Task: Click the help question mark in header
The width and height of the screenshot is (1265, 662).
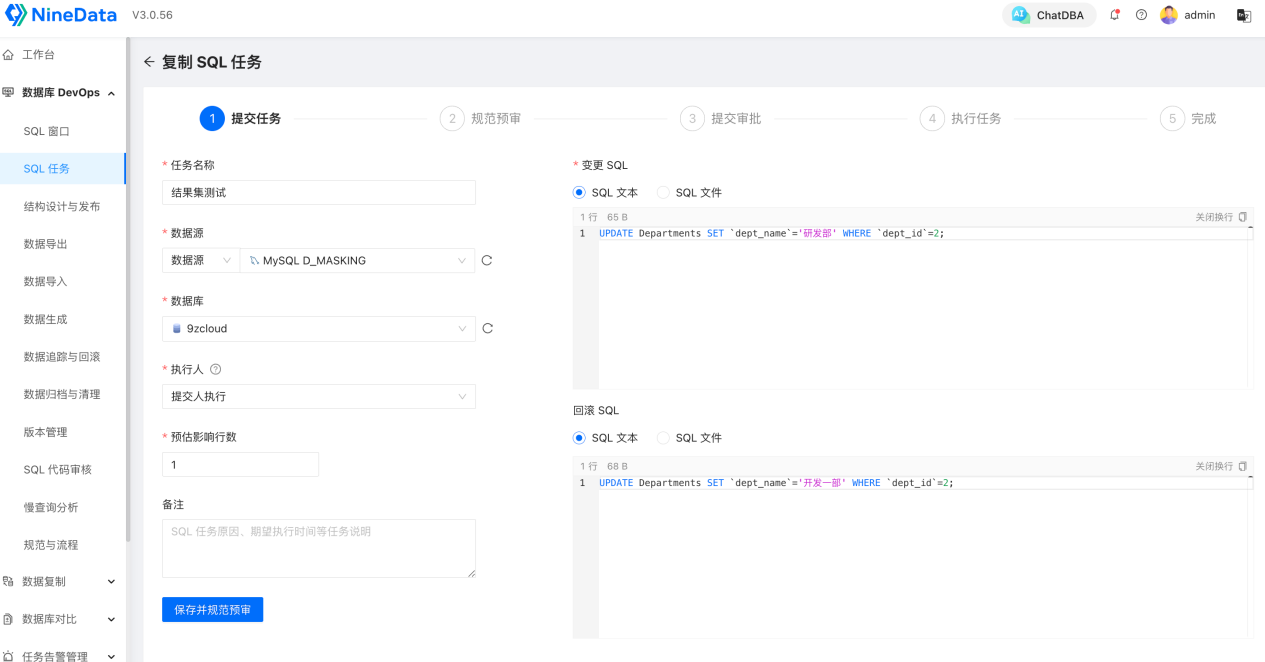Action: 1141,15
